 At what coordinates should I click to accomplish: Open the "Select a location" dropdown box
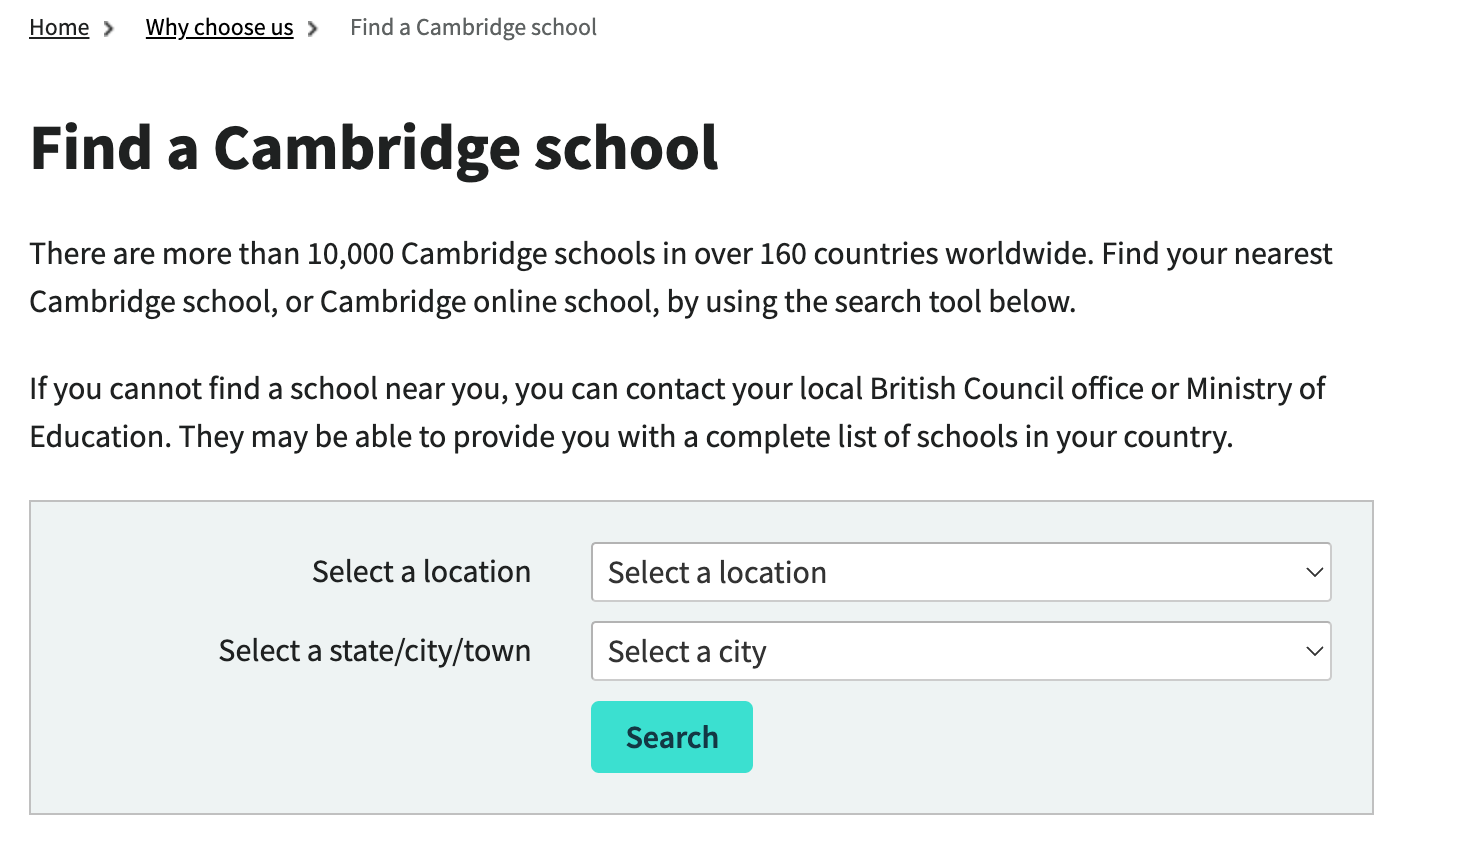(940, 572)
